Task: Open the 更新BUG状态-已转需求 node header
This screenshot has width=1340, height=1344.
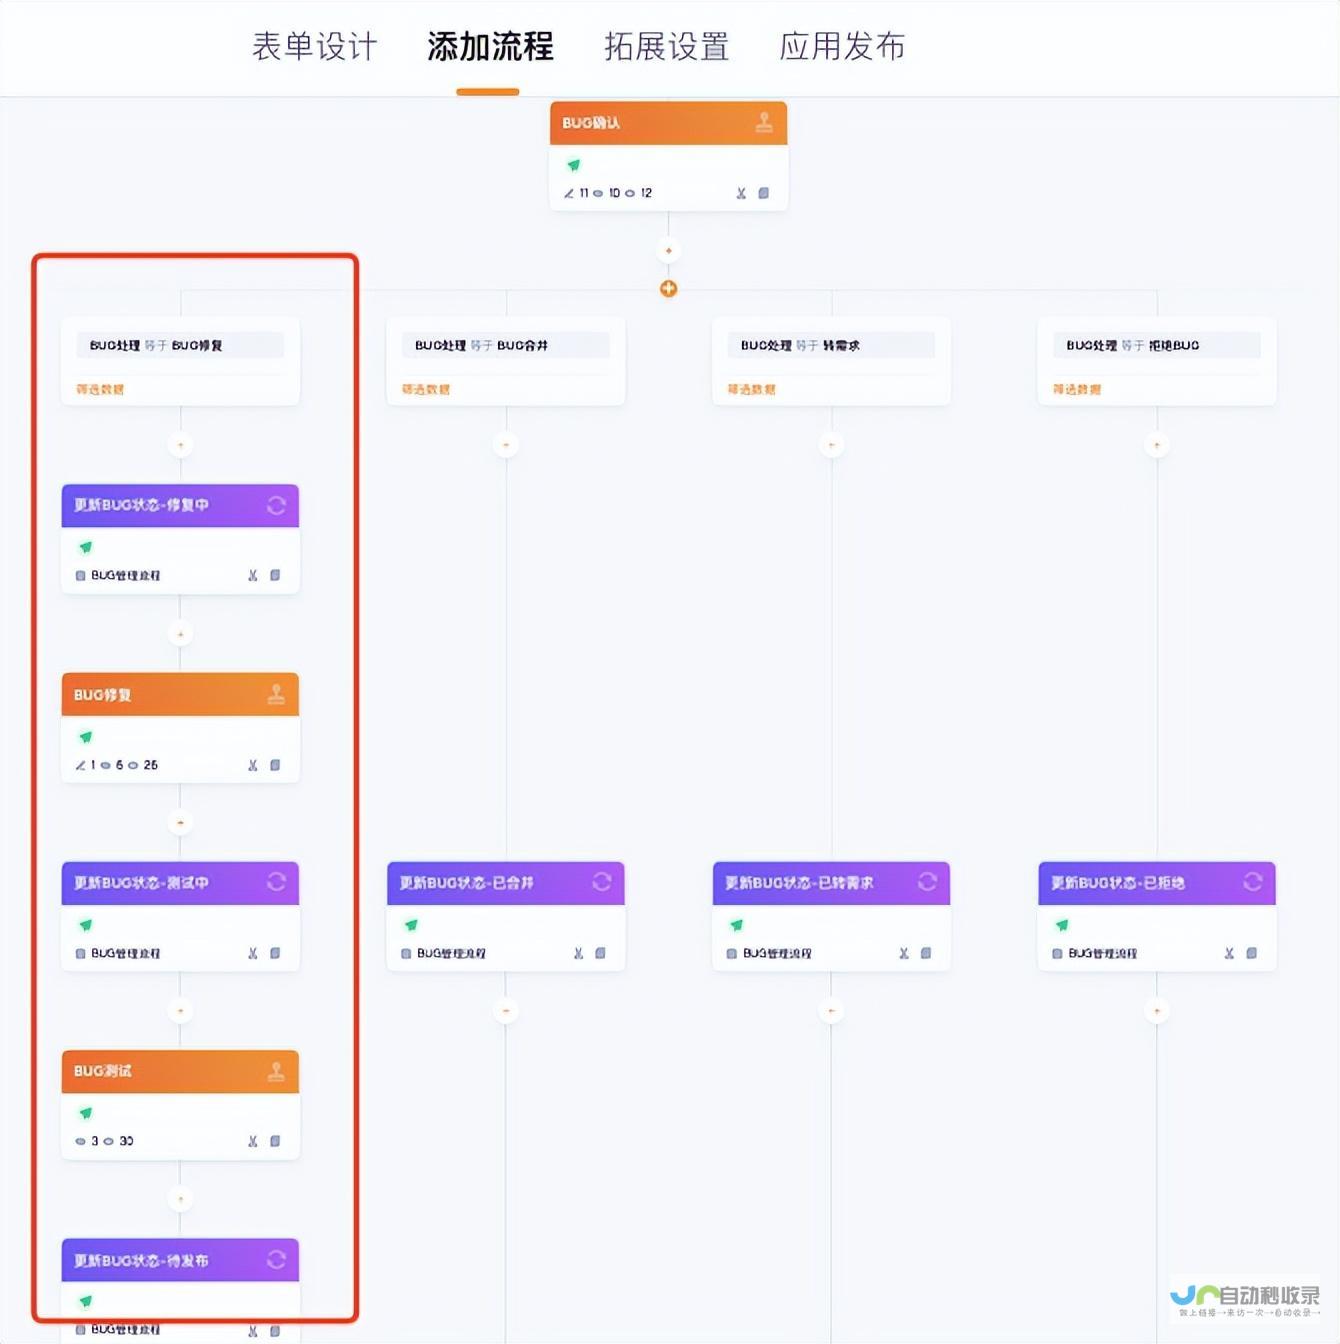Action: 831,883
